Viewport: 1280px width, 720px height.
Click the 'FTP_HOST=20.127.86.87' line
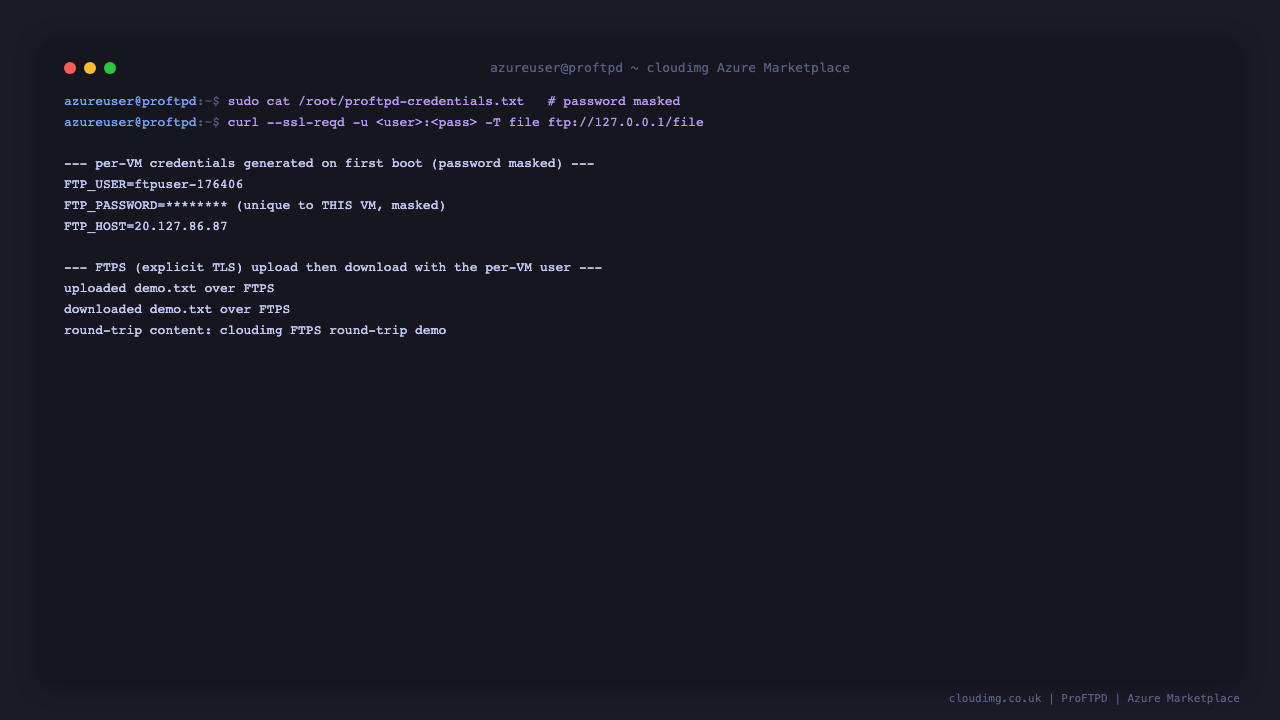point(146,227)
